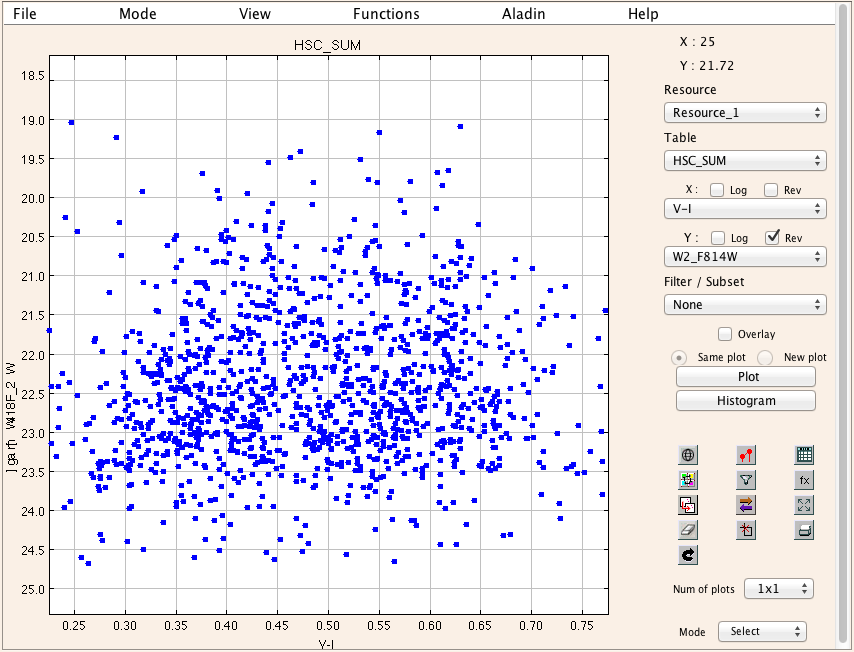Click the eraser icon
The width and height of the screenshot is (854, 652).
tap(688, 530)
